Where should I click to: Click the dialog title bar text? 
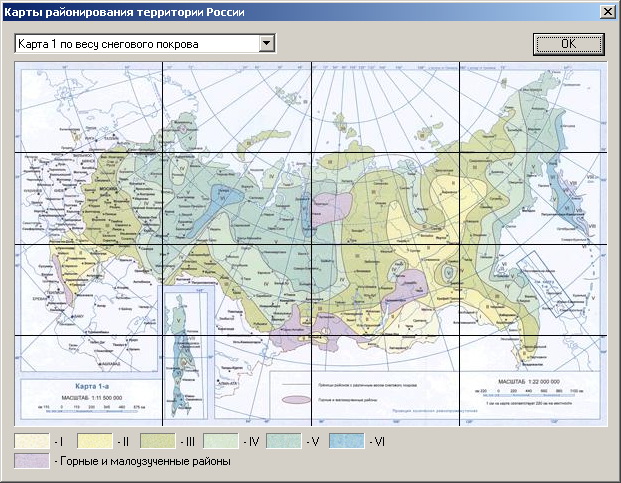[x=124, y=12]
